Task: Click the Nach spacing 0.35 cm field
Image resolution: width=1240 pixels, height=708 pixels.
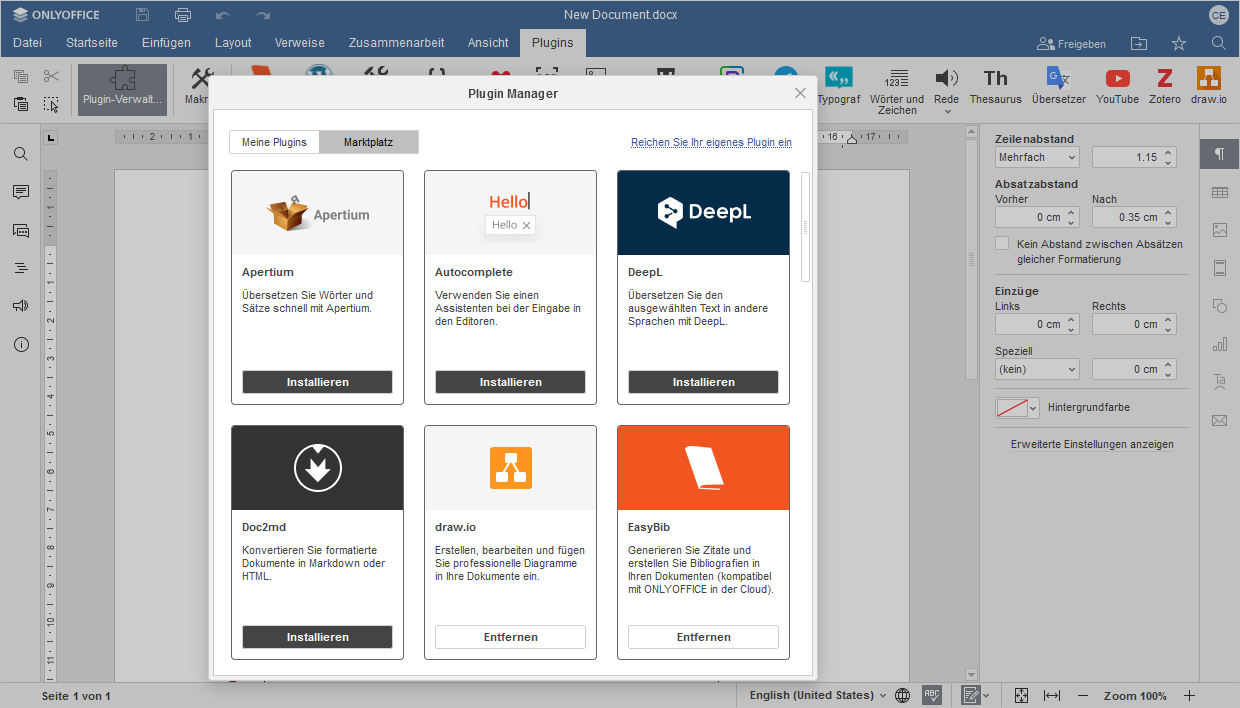Action: click(1134, 217)
